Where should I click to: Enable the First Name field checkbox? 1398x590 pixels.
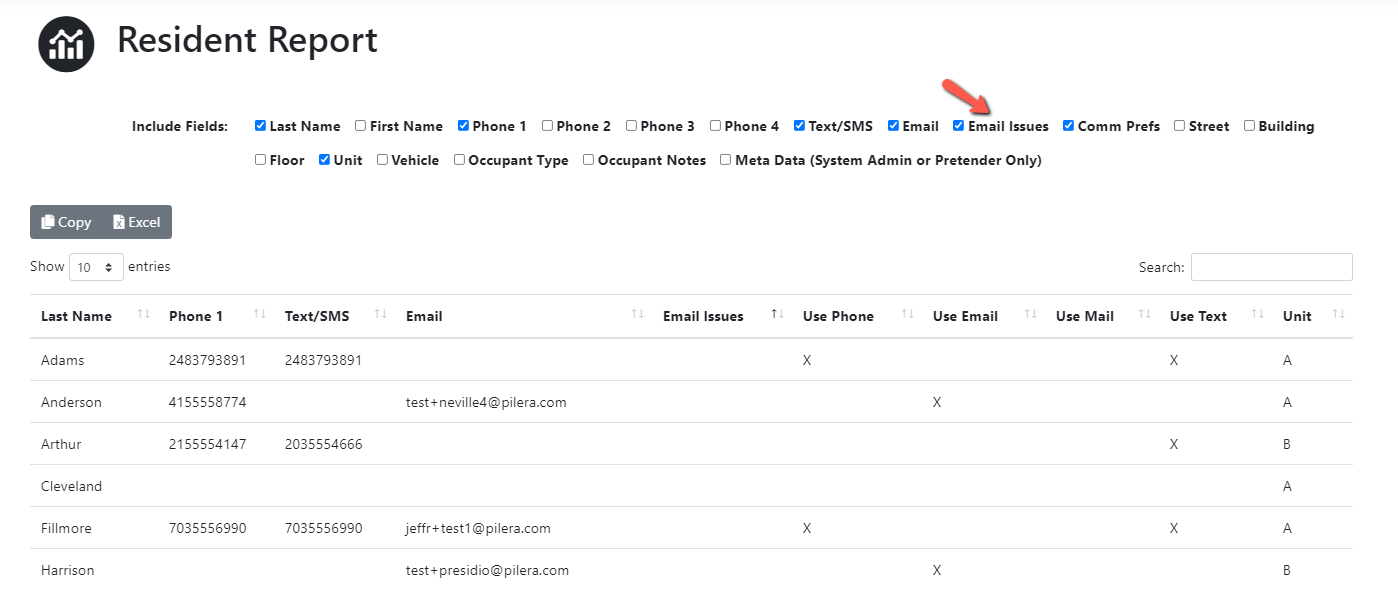coord(360,126)
